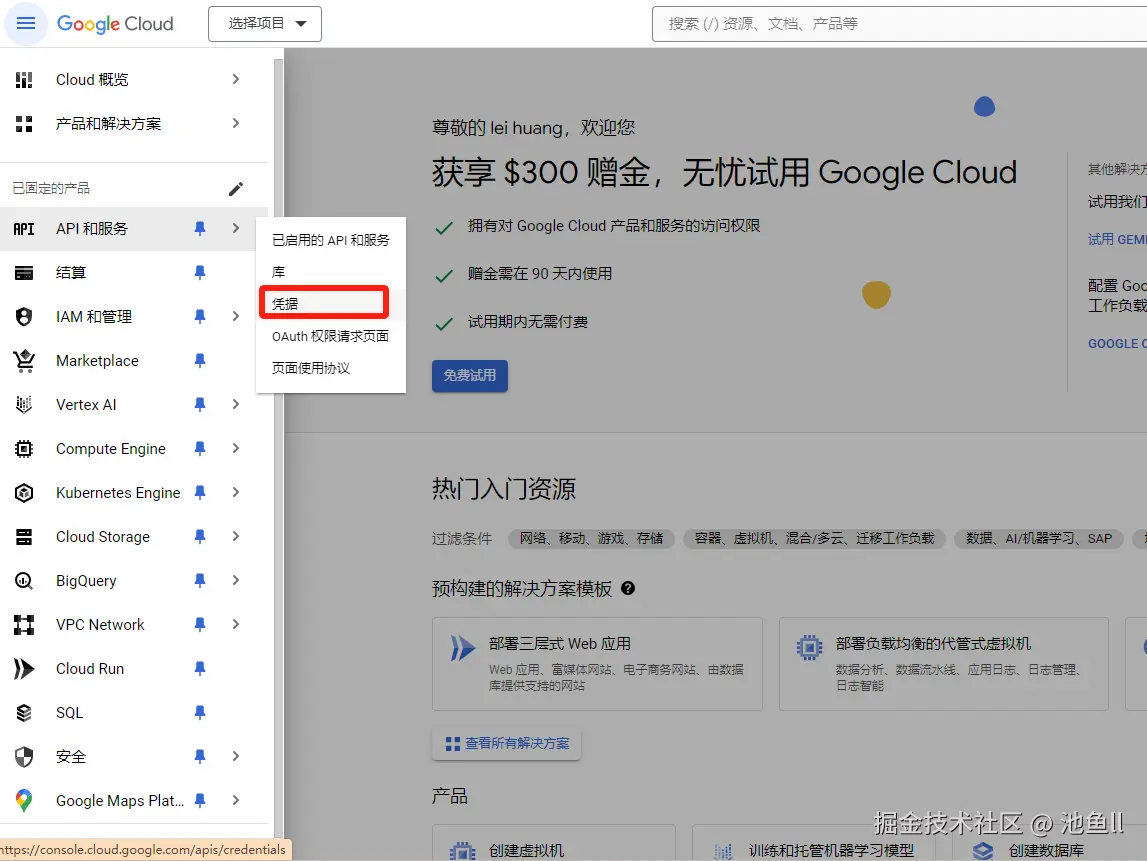
Task: Unpin Vertex AI using its pin icon
Action: pos(200,405)
